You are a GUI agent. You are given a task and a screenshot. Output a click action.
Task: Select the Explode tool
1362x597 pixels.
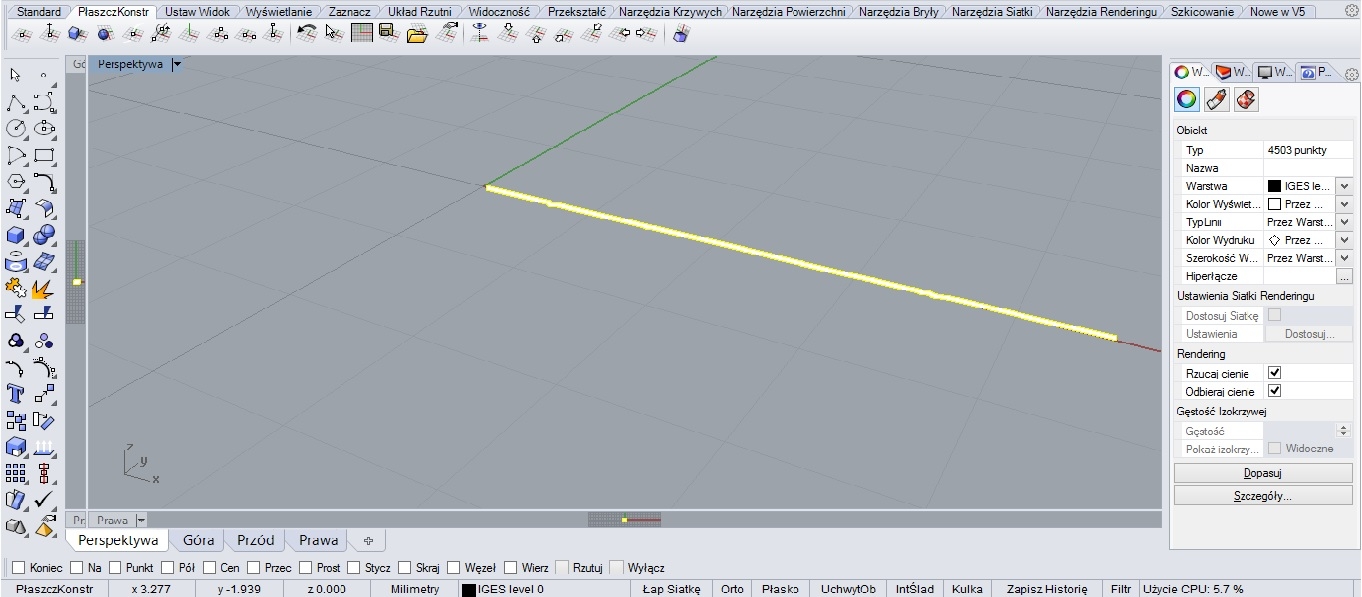(44, 288)
